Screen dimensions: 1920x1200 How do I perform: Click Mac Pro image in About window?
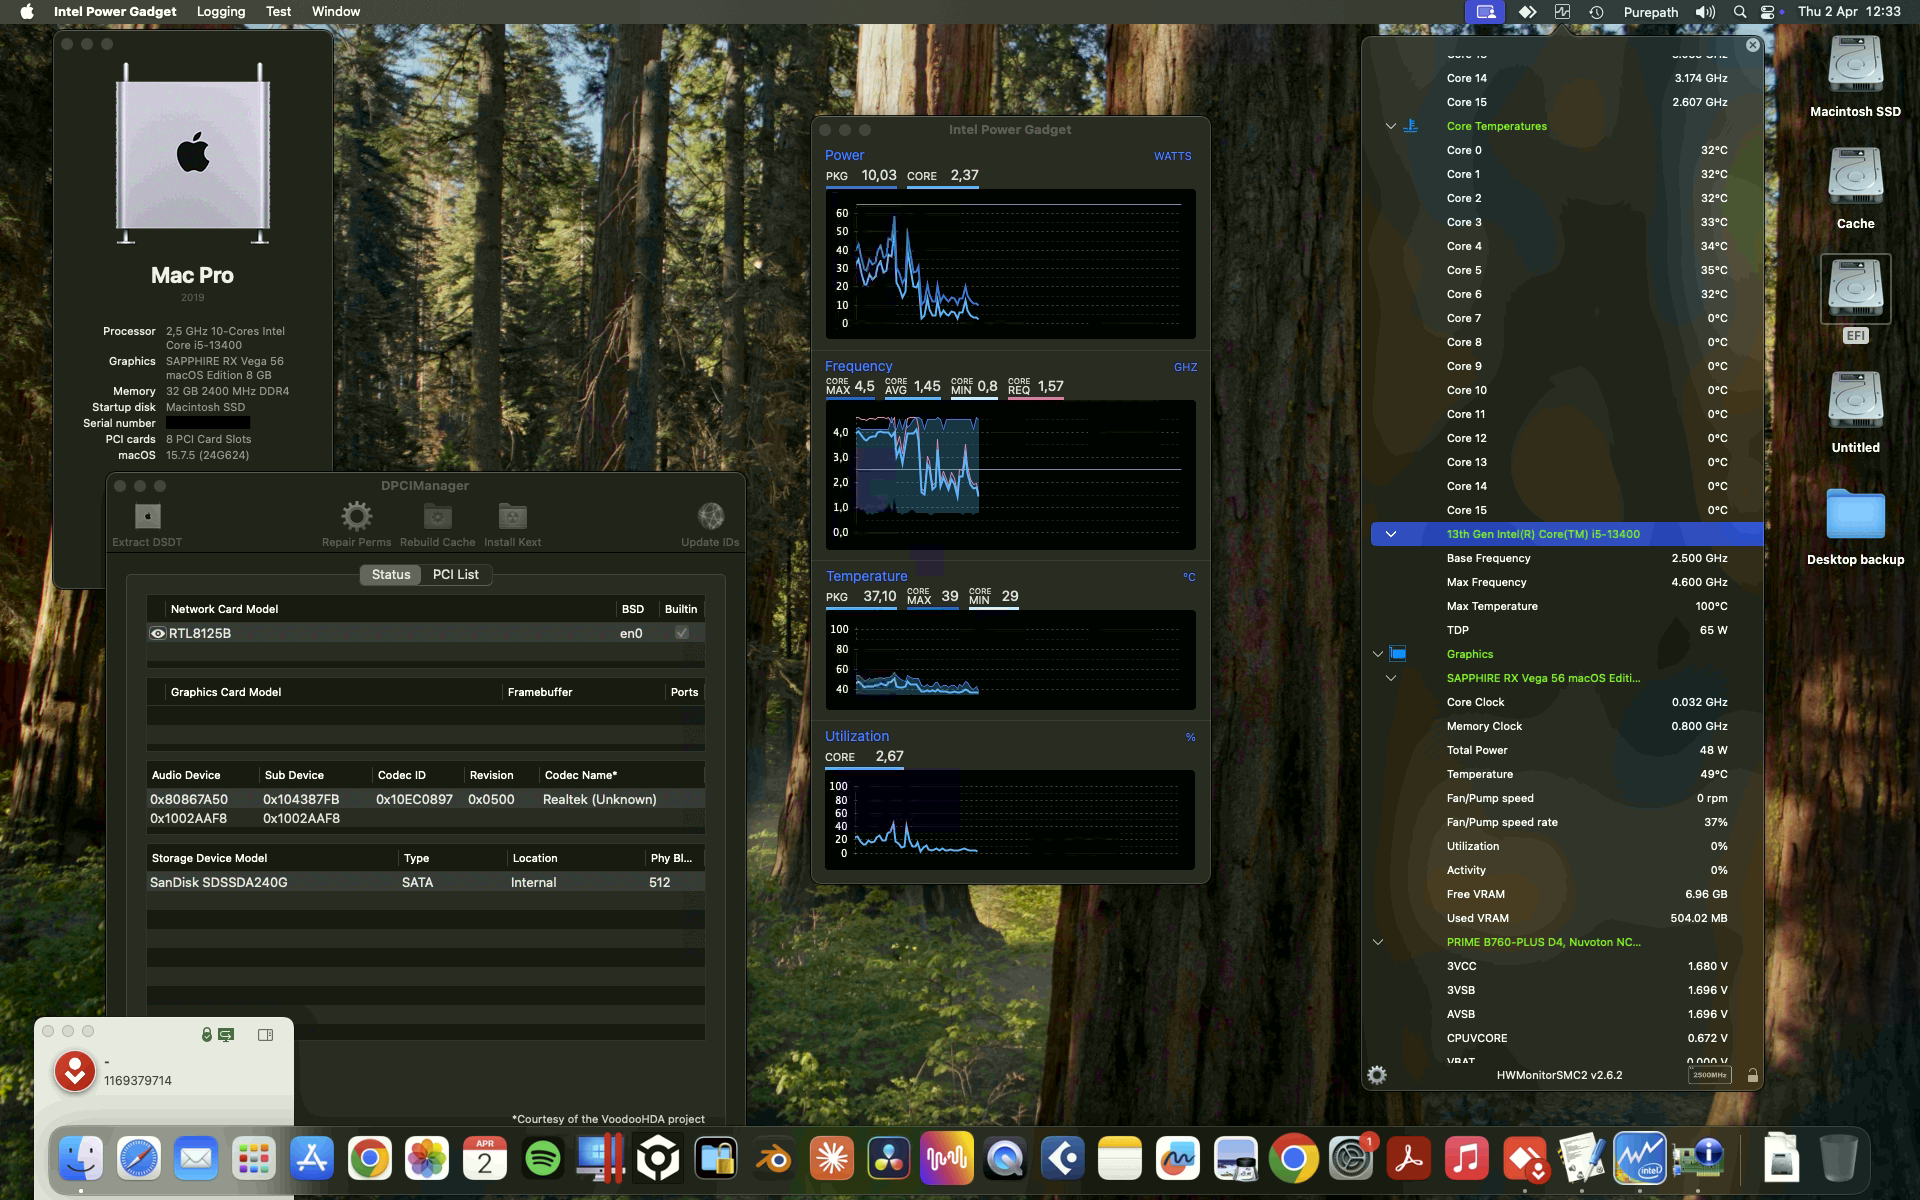point(192,153)
